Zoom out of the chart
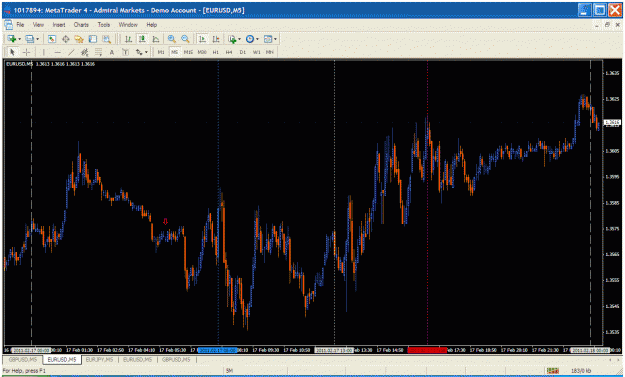This screenshot has width=625, height=377. (x=185, y=39)
